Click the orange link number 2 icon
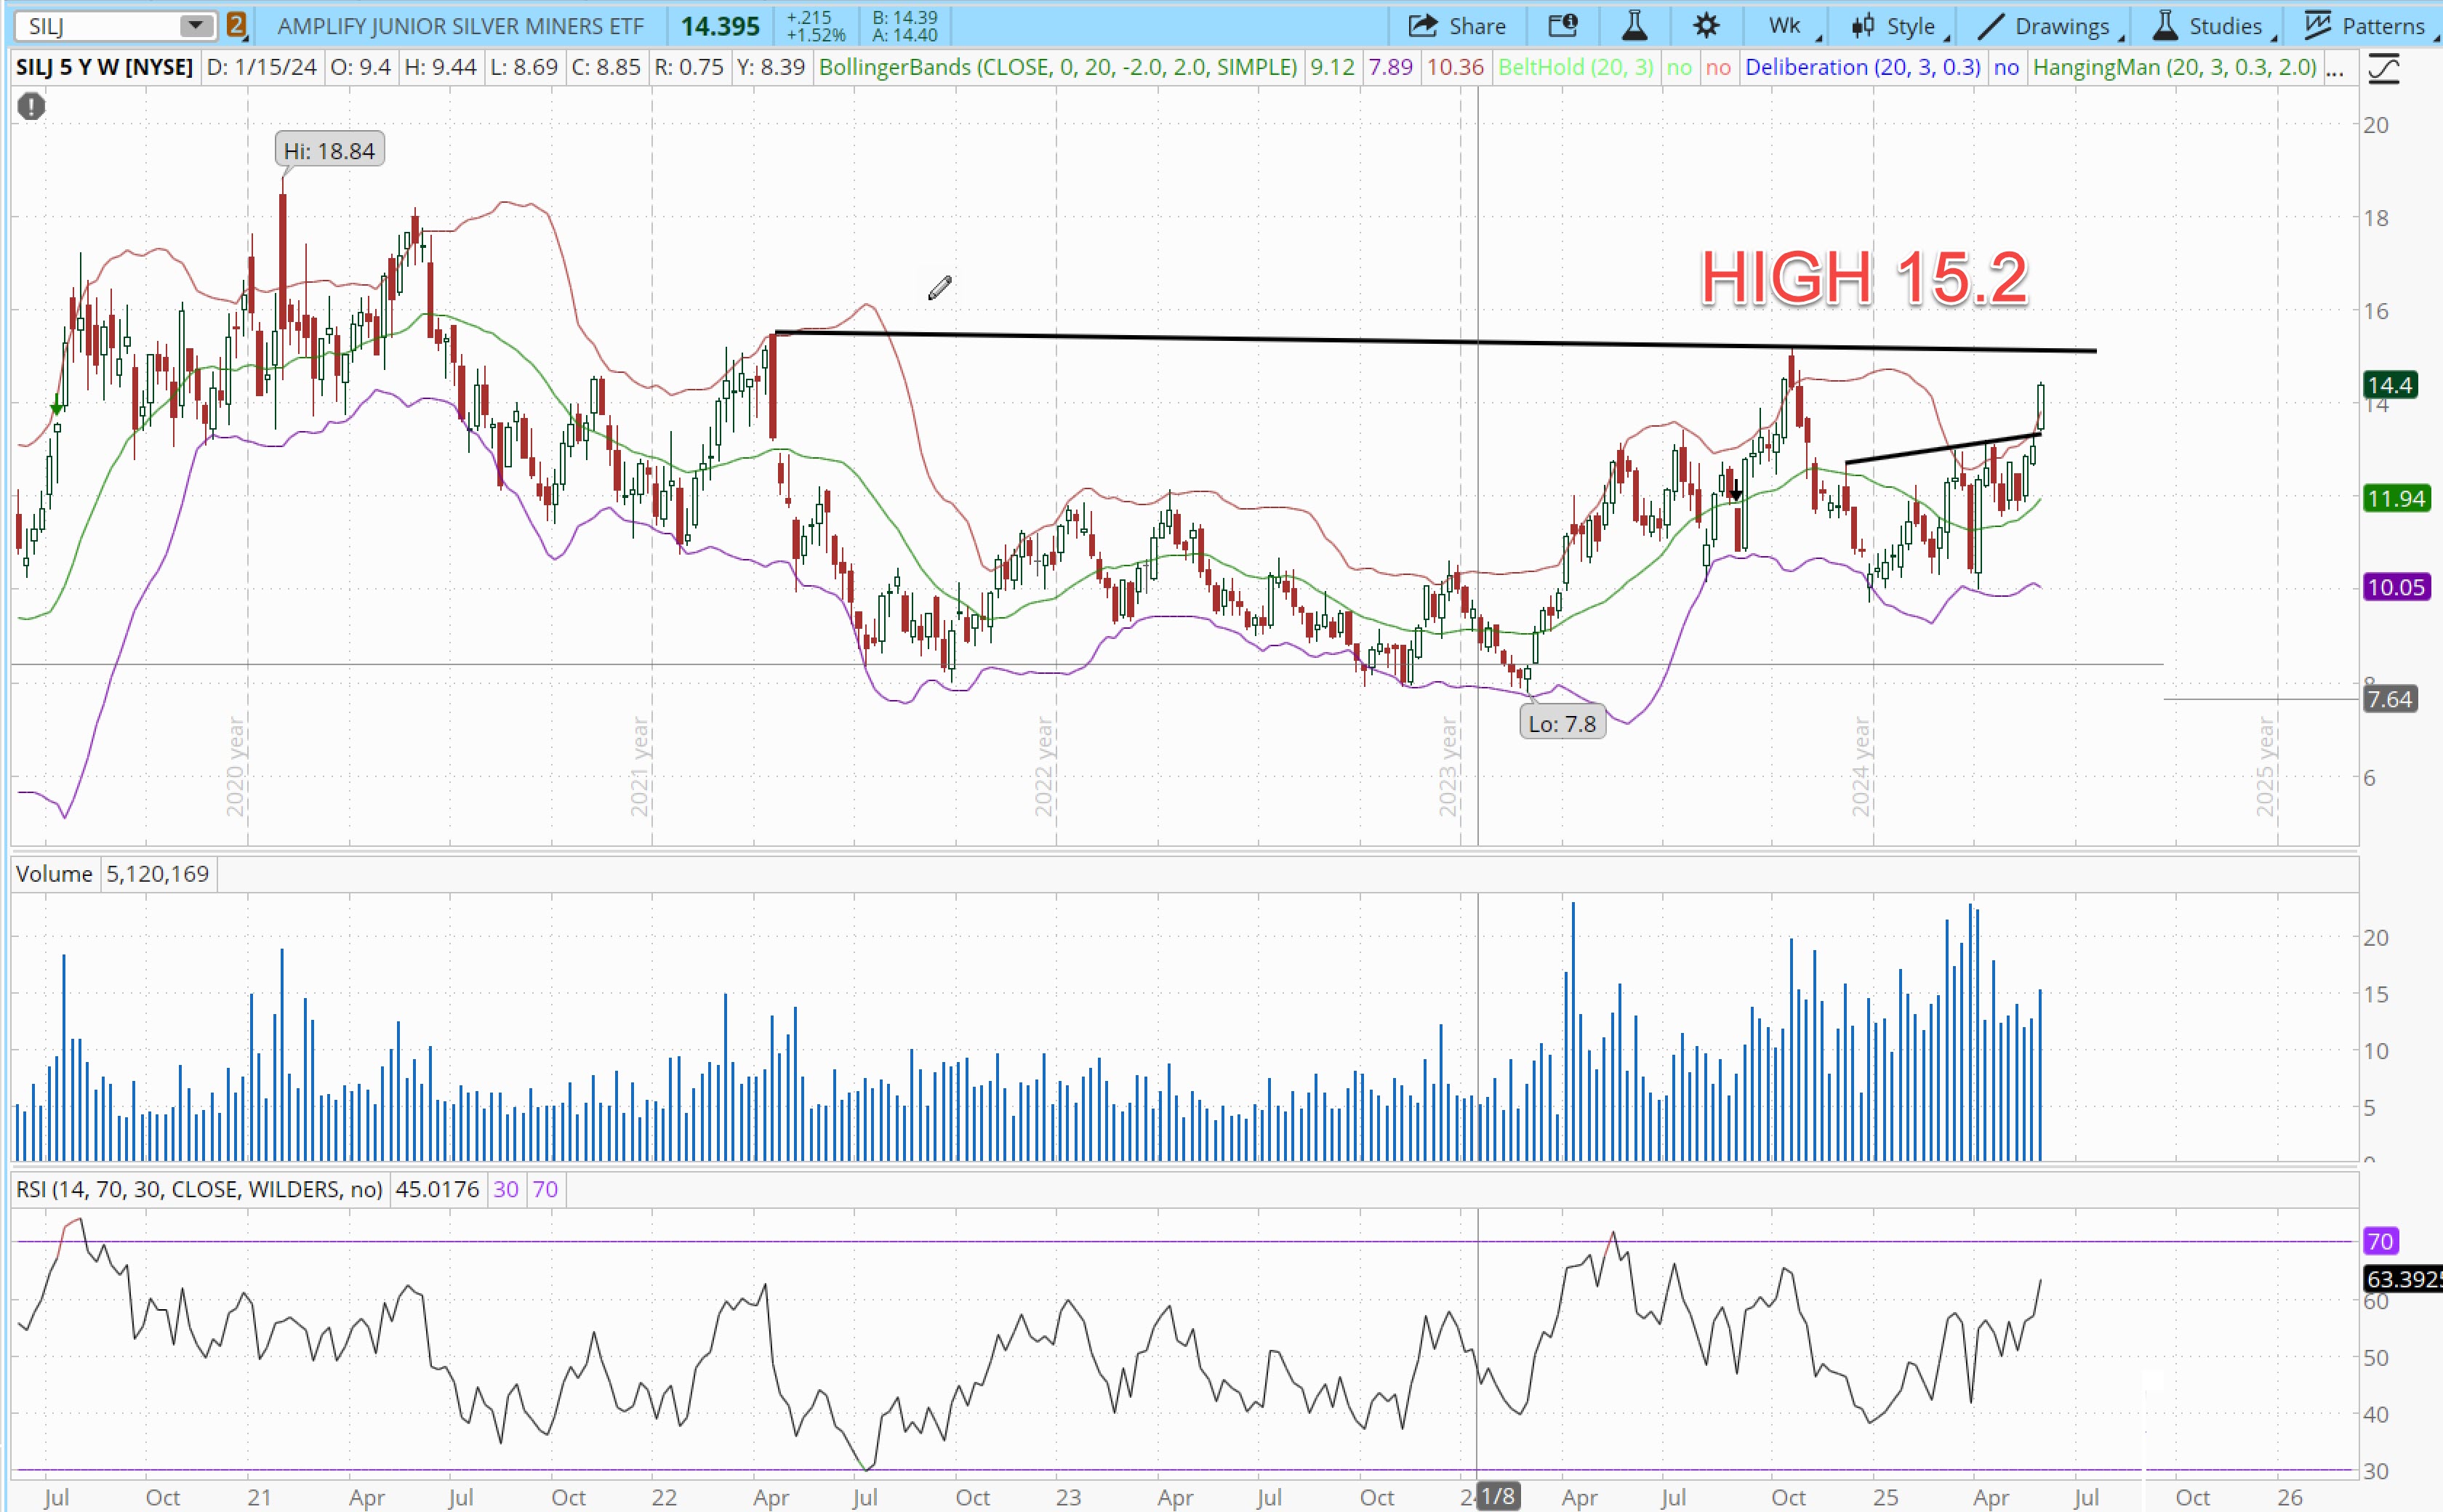This screenshot has width=2443, height=1512. tap(236, 25)
